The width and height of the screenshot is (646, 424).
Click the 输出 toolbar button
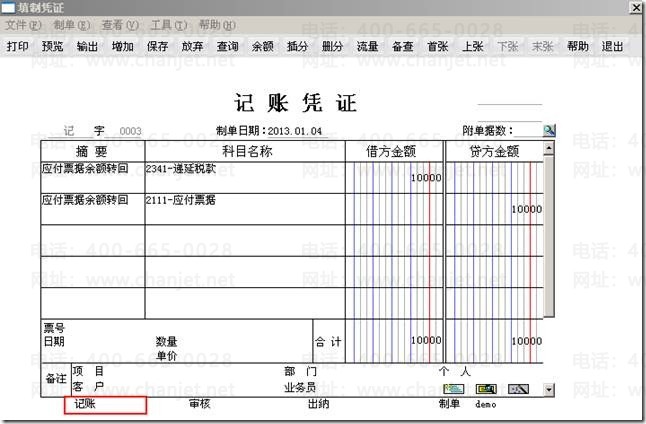click(87, 46)
